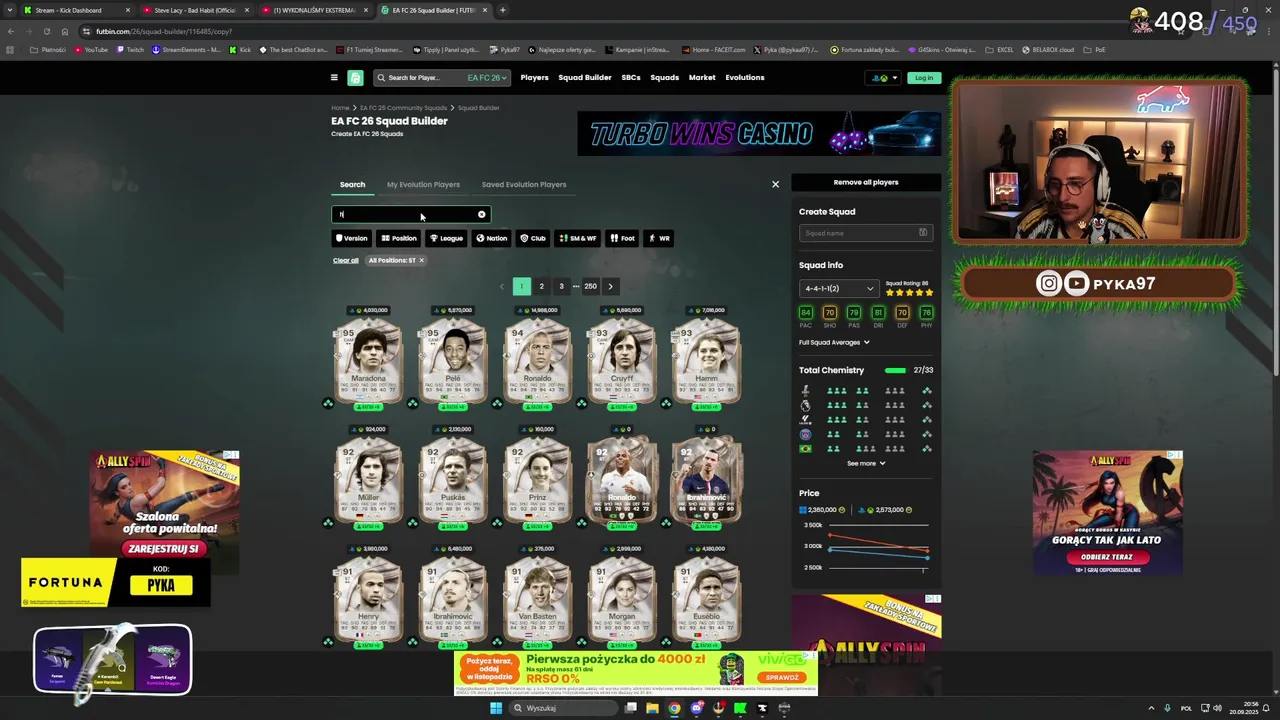Select the Müller 92 player card
This screenshot has height=720, width=1280.
point(369,482)
